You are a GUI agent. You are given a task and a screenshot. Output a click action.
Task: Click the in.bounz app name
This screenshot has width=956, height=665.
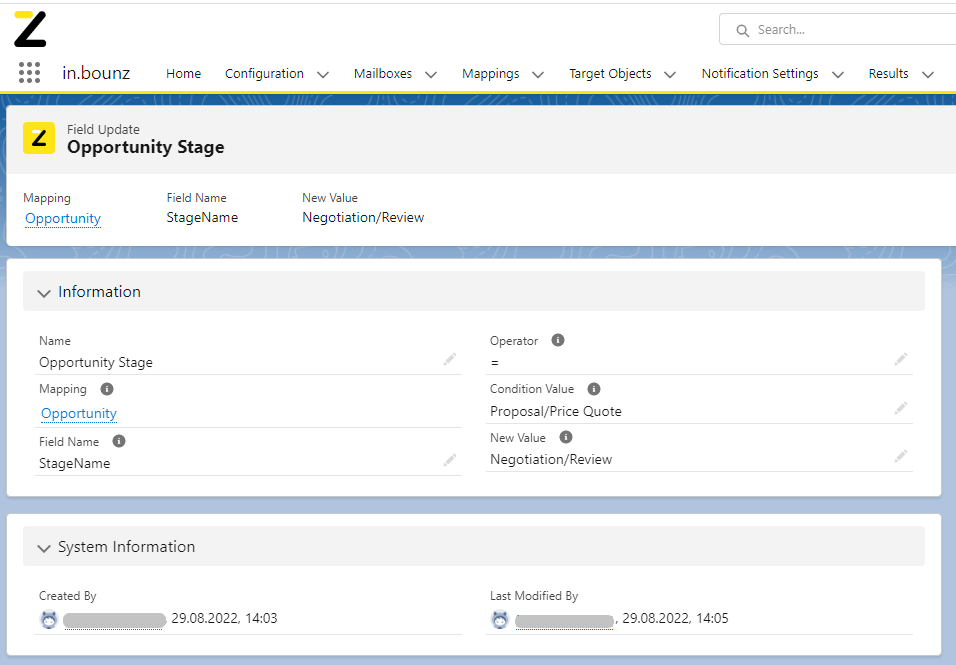pyautogui.click(x=96, y=73)
